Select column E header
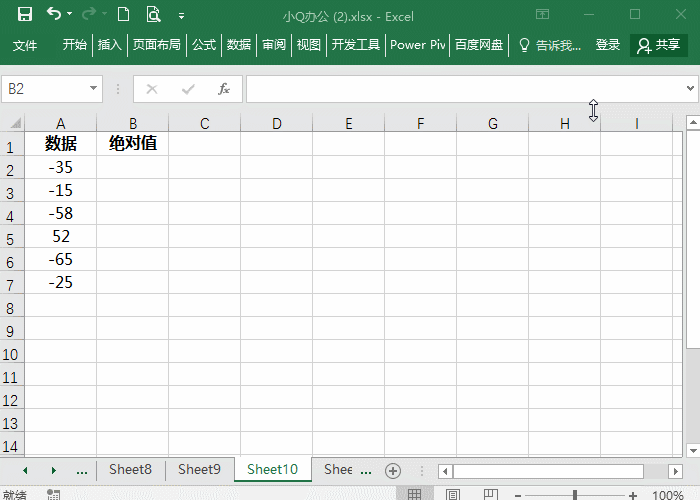This screenshot has height=500, width=700. point(349,123)
